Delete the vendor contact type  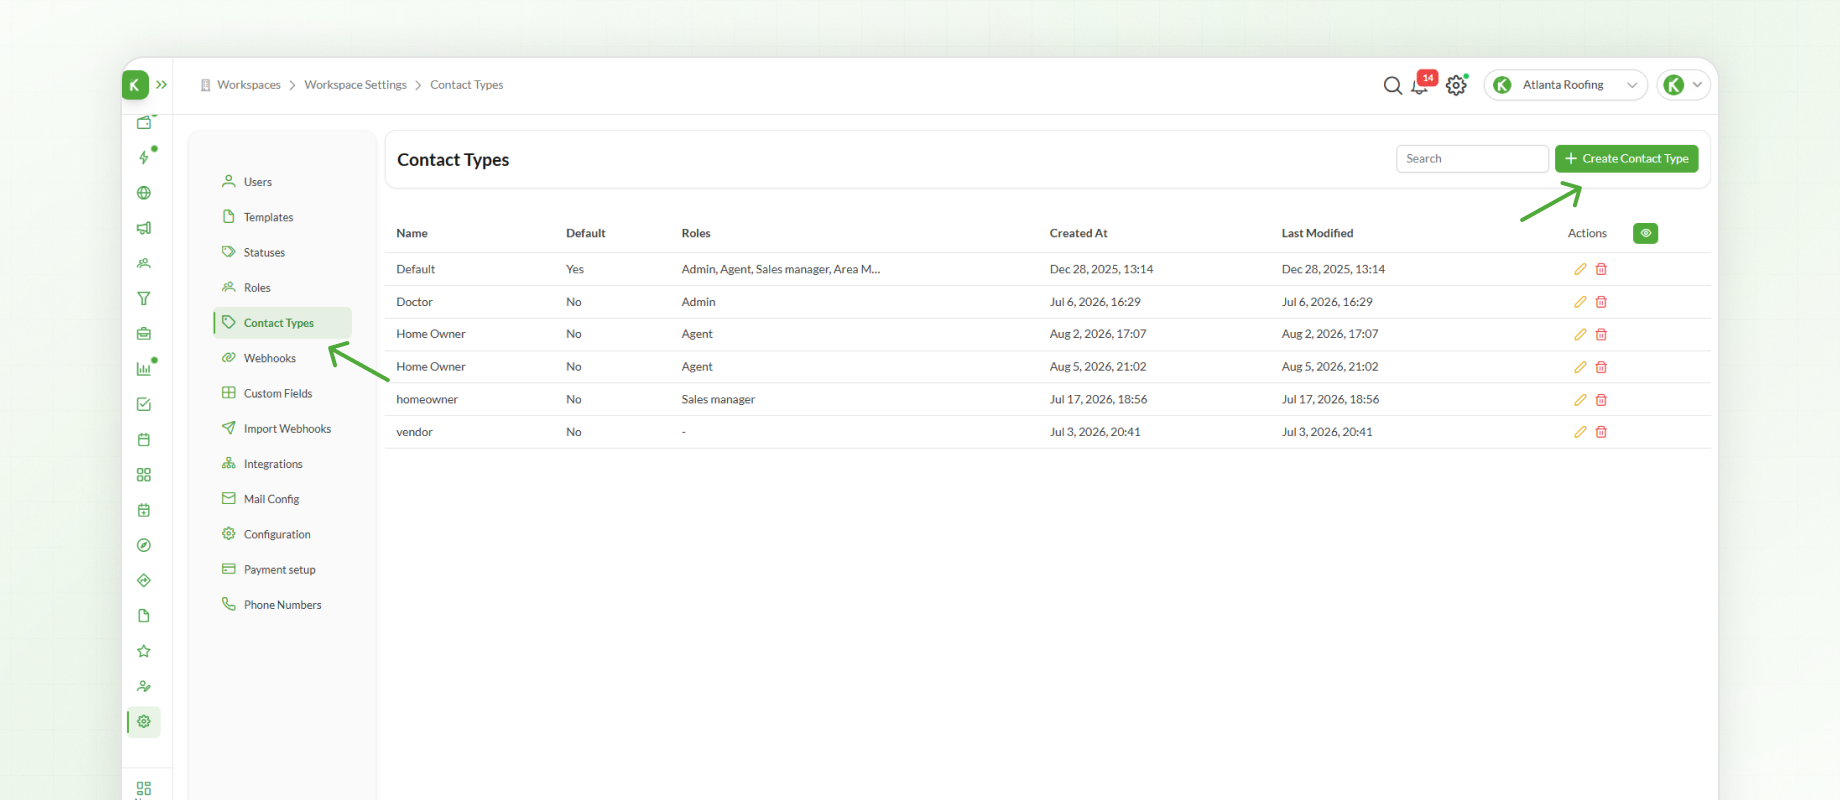coord(1601,432)
